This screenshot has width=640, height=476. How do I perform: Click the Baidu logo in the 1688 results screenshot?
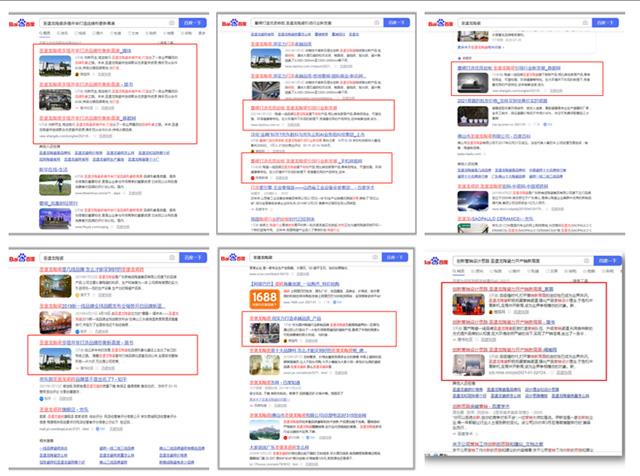(233, 258)
